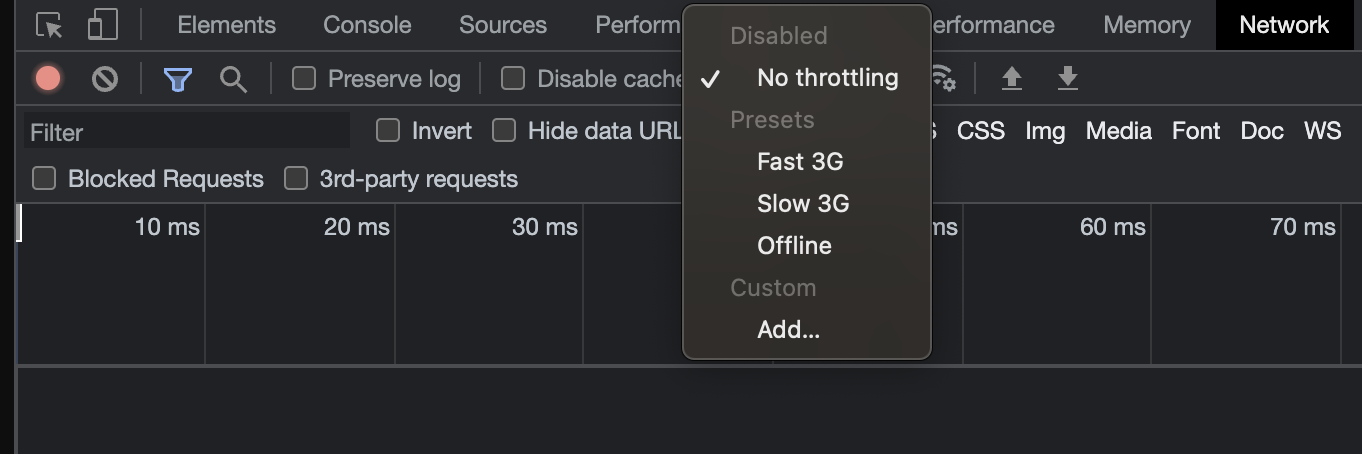The width and height of the screenshot is (1362, 454).
Task: Enable the Blocked Requests checkbox
Action: tap(44, 178)
